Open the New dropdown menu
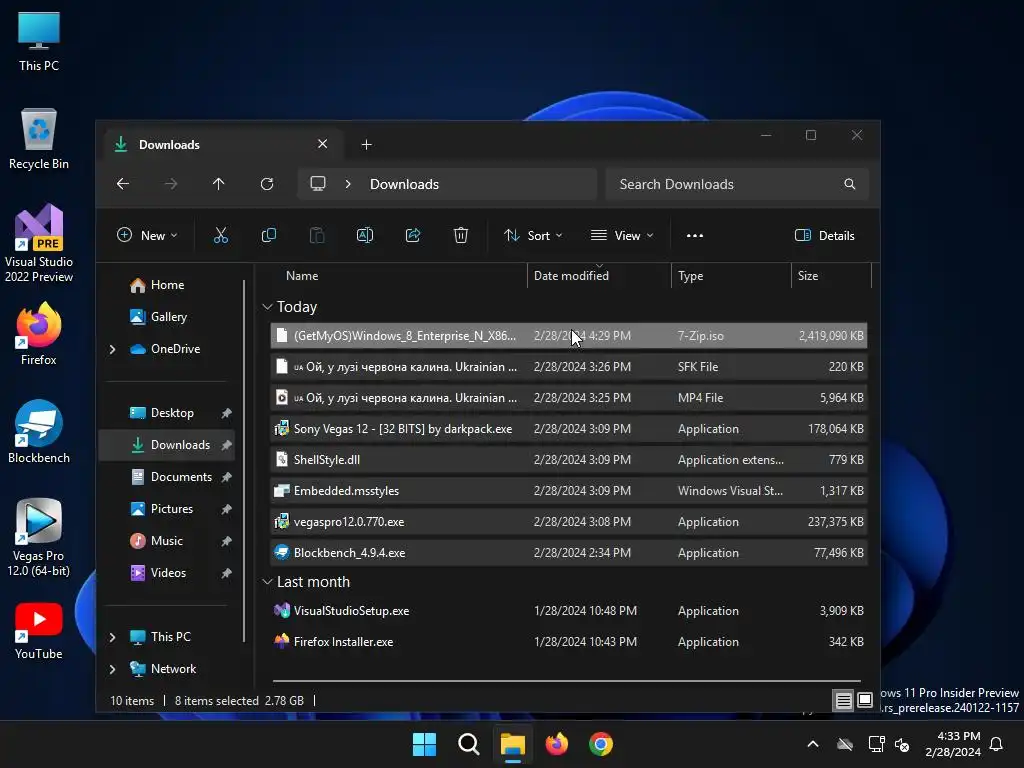 (147, 236)
